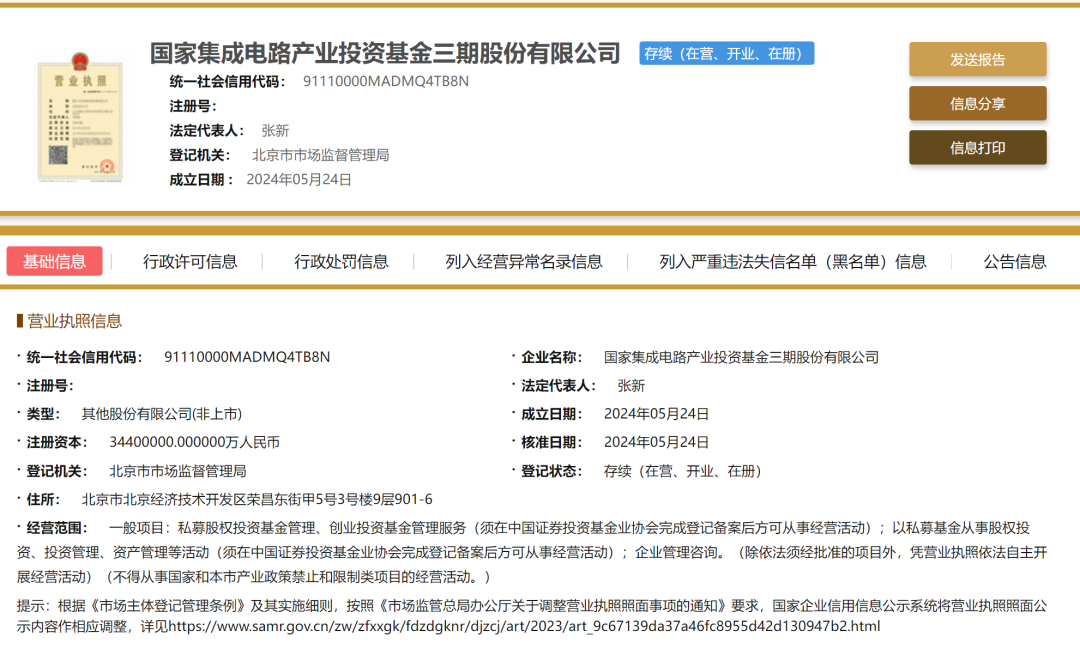Screen dimensions: 1080x649
Task: Click the 营业执照信息 section heading
Action: (x=74, y=321)
